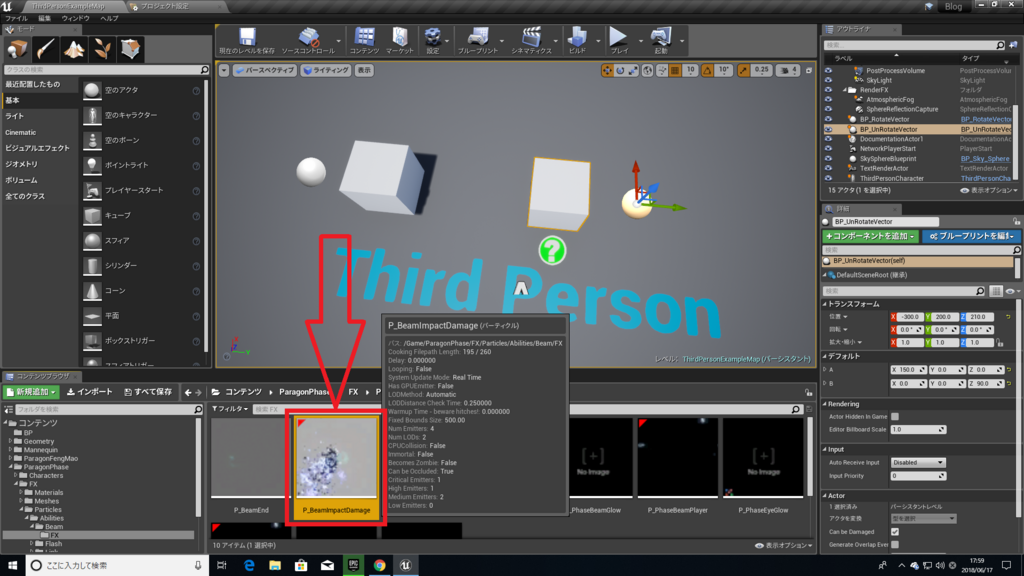Open the Add New dropdown button

(31, 392)
